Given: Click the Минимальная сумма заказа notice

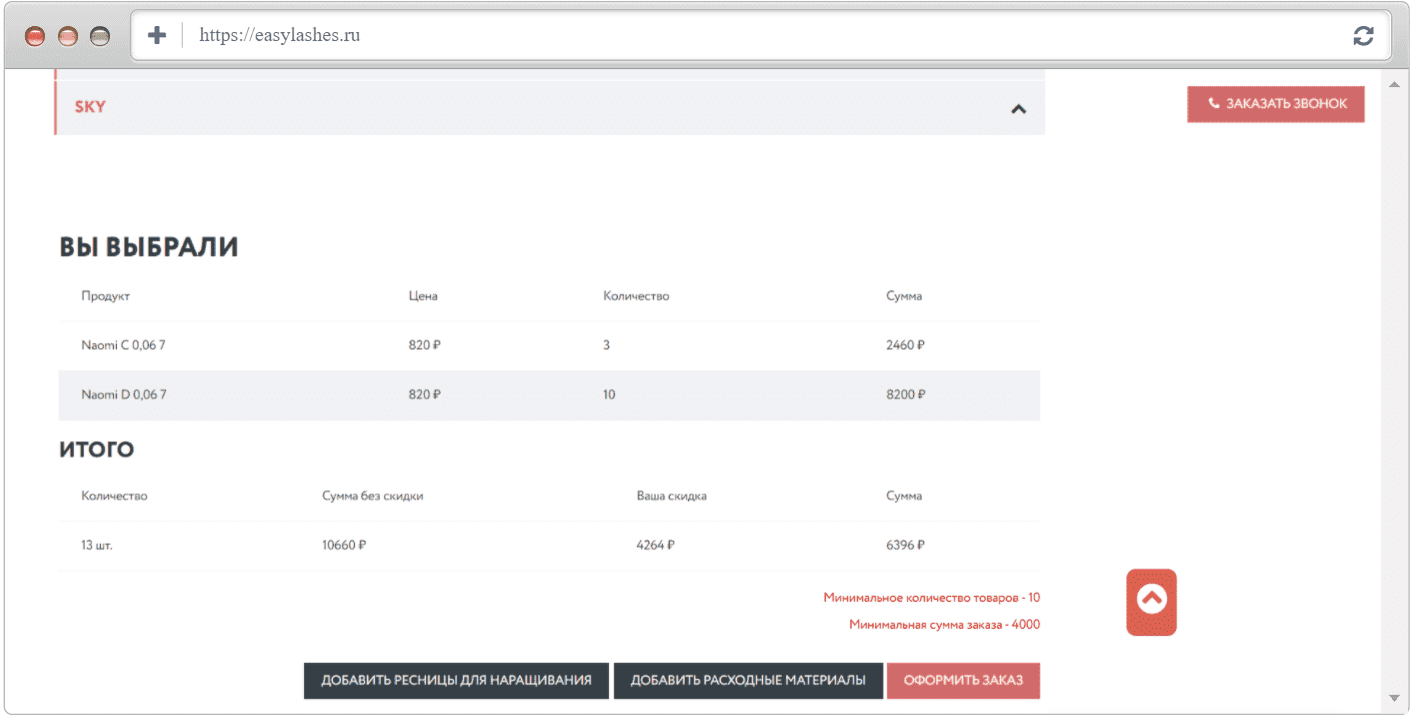Looking at the screenshot, I should point(945,625).
